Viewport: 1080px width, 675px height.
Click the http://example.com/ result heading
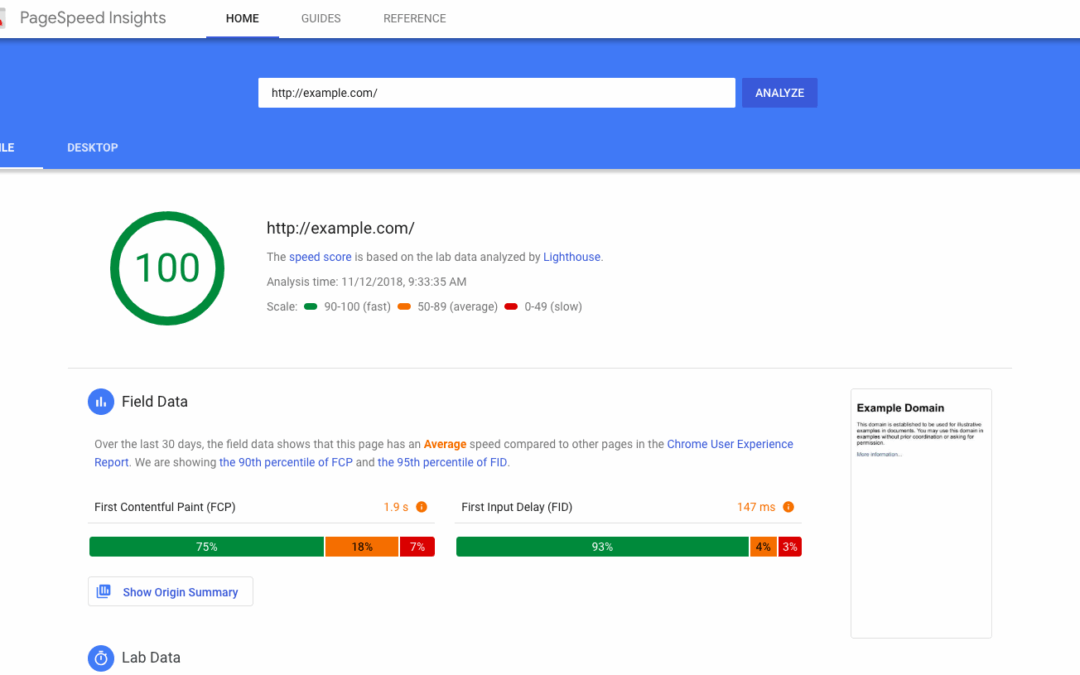click(x=340, y=228)
